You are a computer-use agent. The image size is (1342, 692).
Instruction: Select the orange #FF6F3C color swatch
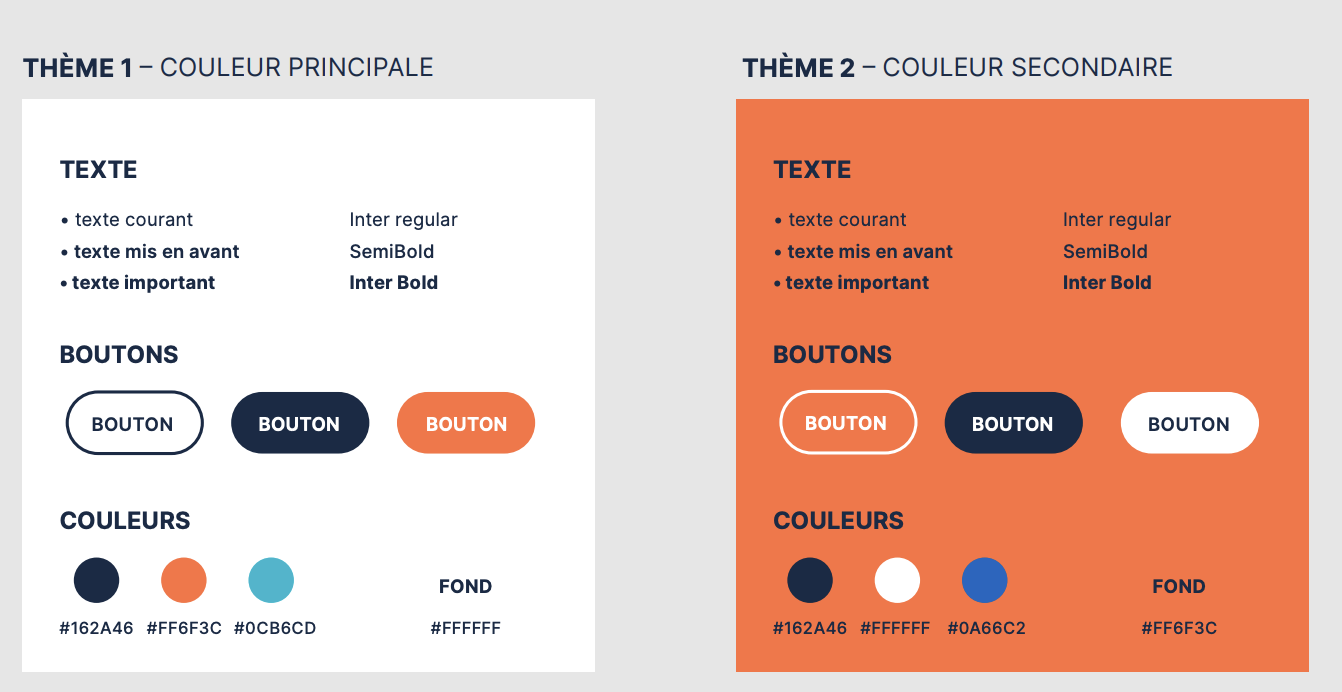[184, 580]
